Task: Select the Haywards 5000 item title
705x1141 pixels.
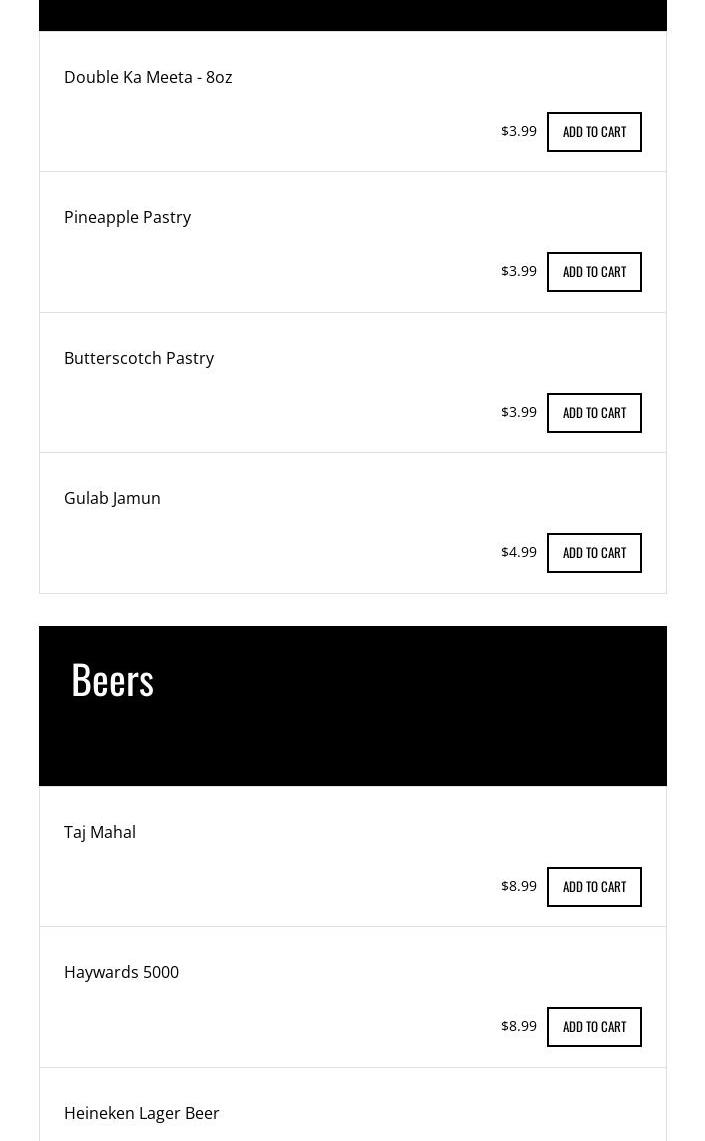Action: (x=121, y=972)
